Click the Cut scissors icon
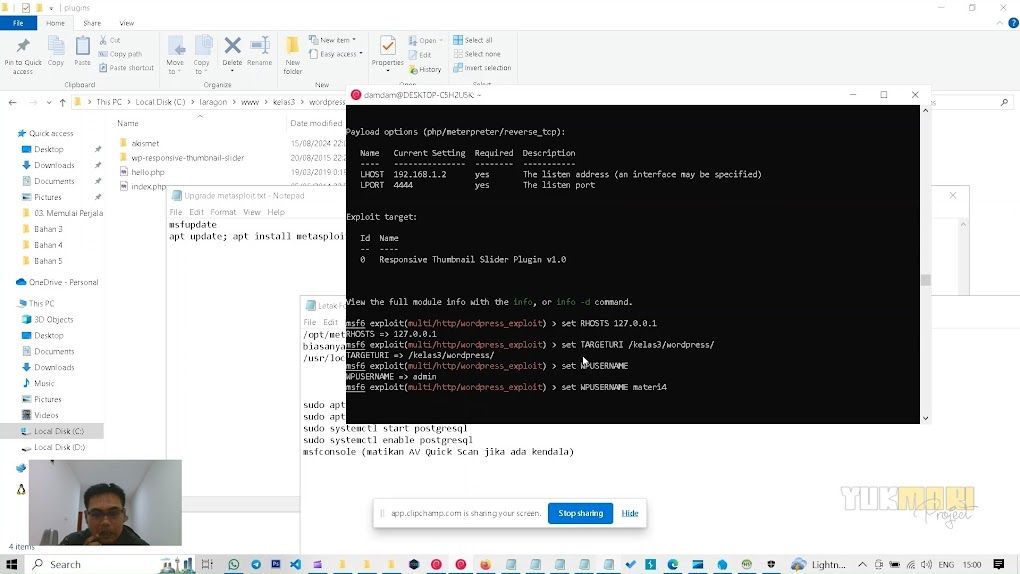Image resolution: width=1020 pixels, height=574 pixels. [x=103, y=40]
